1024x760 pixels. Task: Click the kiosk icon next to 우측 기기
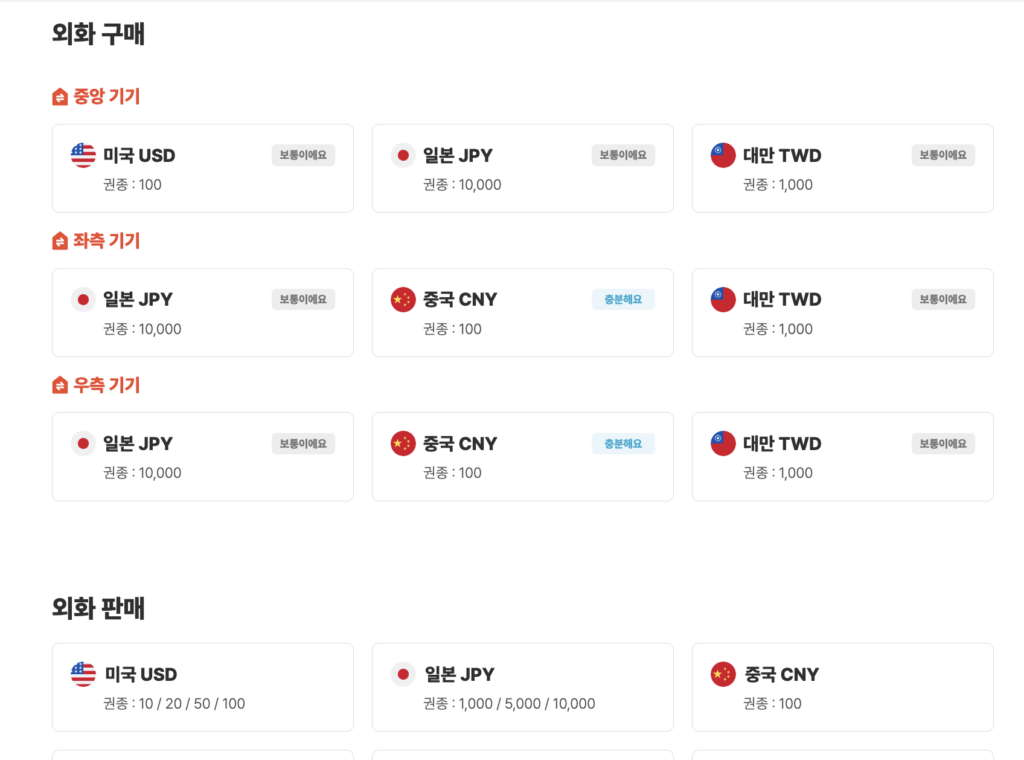[58, 384]
